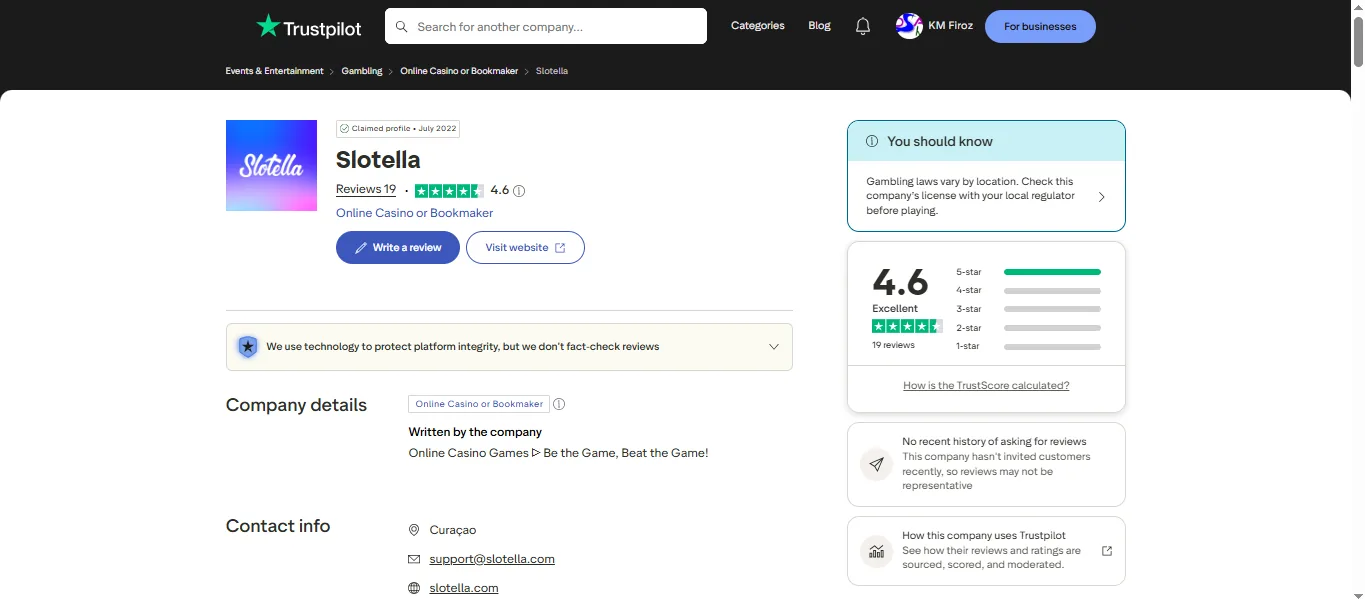Click the header star rating next to Reviews 19

449,190
